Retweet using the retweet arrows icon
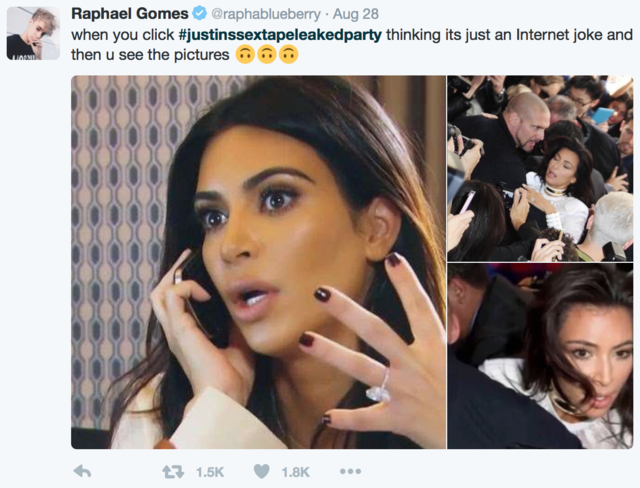The width and height of the screenshot is (640, 488). pos(173,472)
